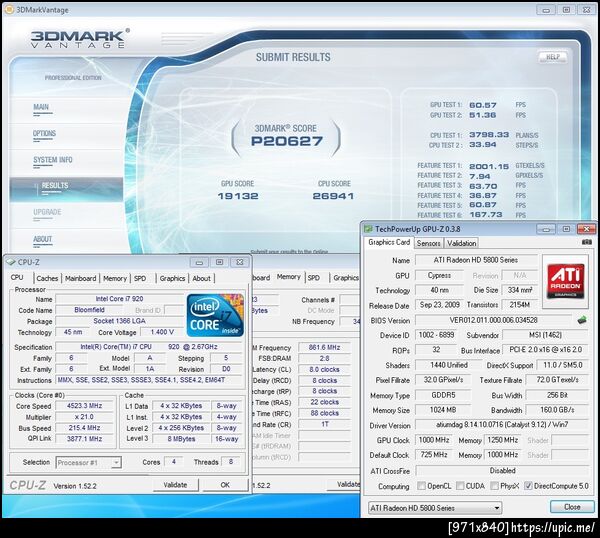Image resolution: width=600 pixels, height=538 pixels.
Task: Open SYSTEM INFO in the 3DMark sidebar
Action: 53,160
